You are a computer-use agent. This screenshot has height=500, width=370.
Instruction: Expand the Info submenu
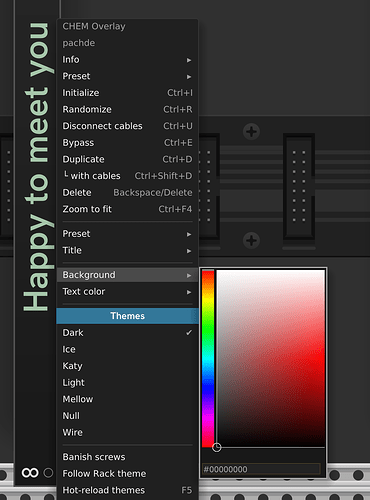(127, 60)
